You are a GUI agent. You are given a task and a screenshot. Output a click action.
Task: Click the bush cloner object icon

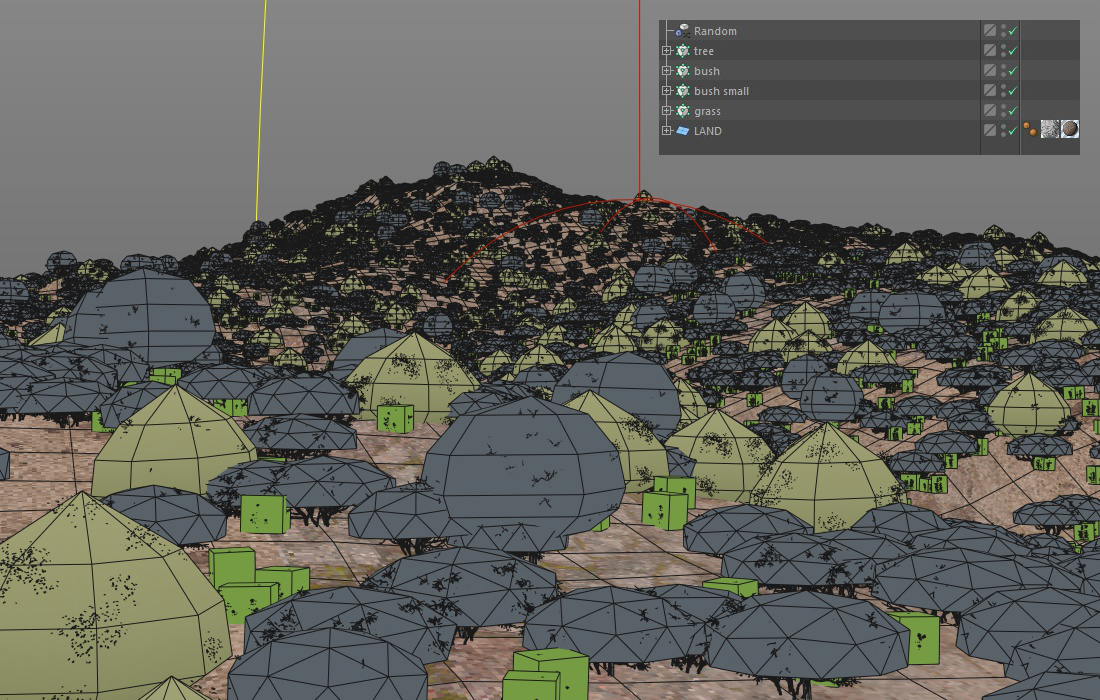coord(683,71)
